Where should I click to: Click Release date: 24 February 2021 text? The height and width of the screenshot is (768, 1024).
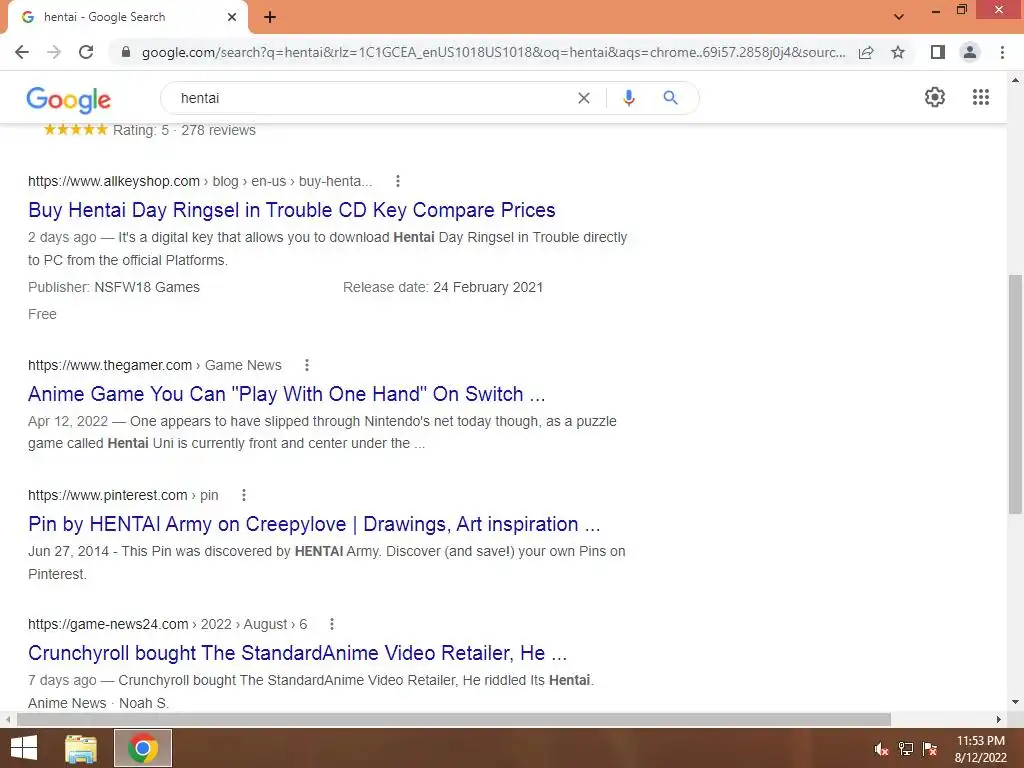click(443, 287)
